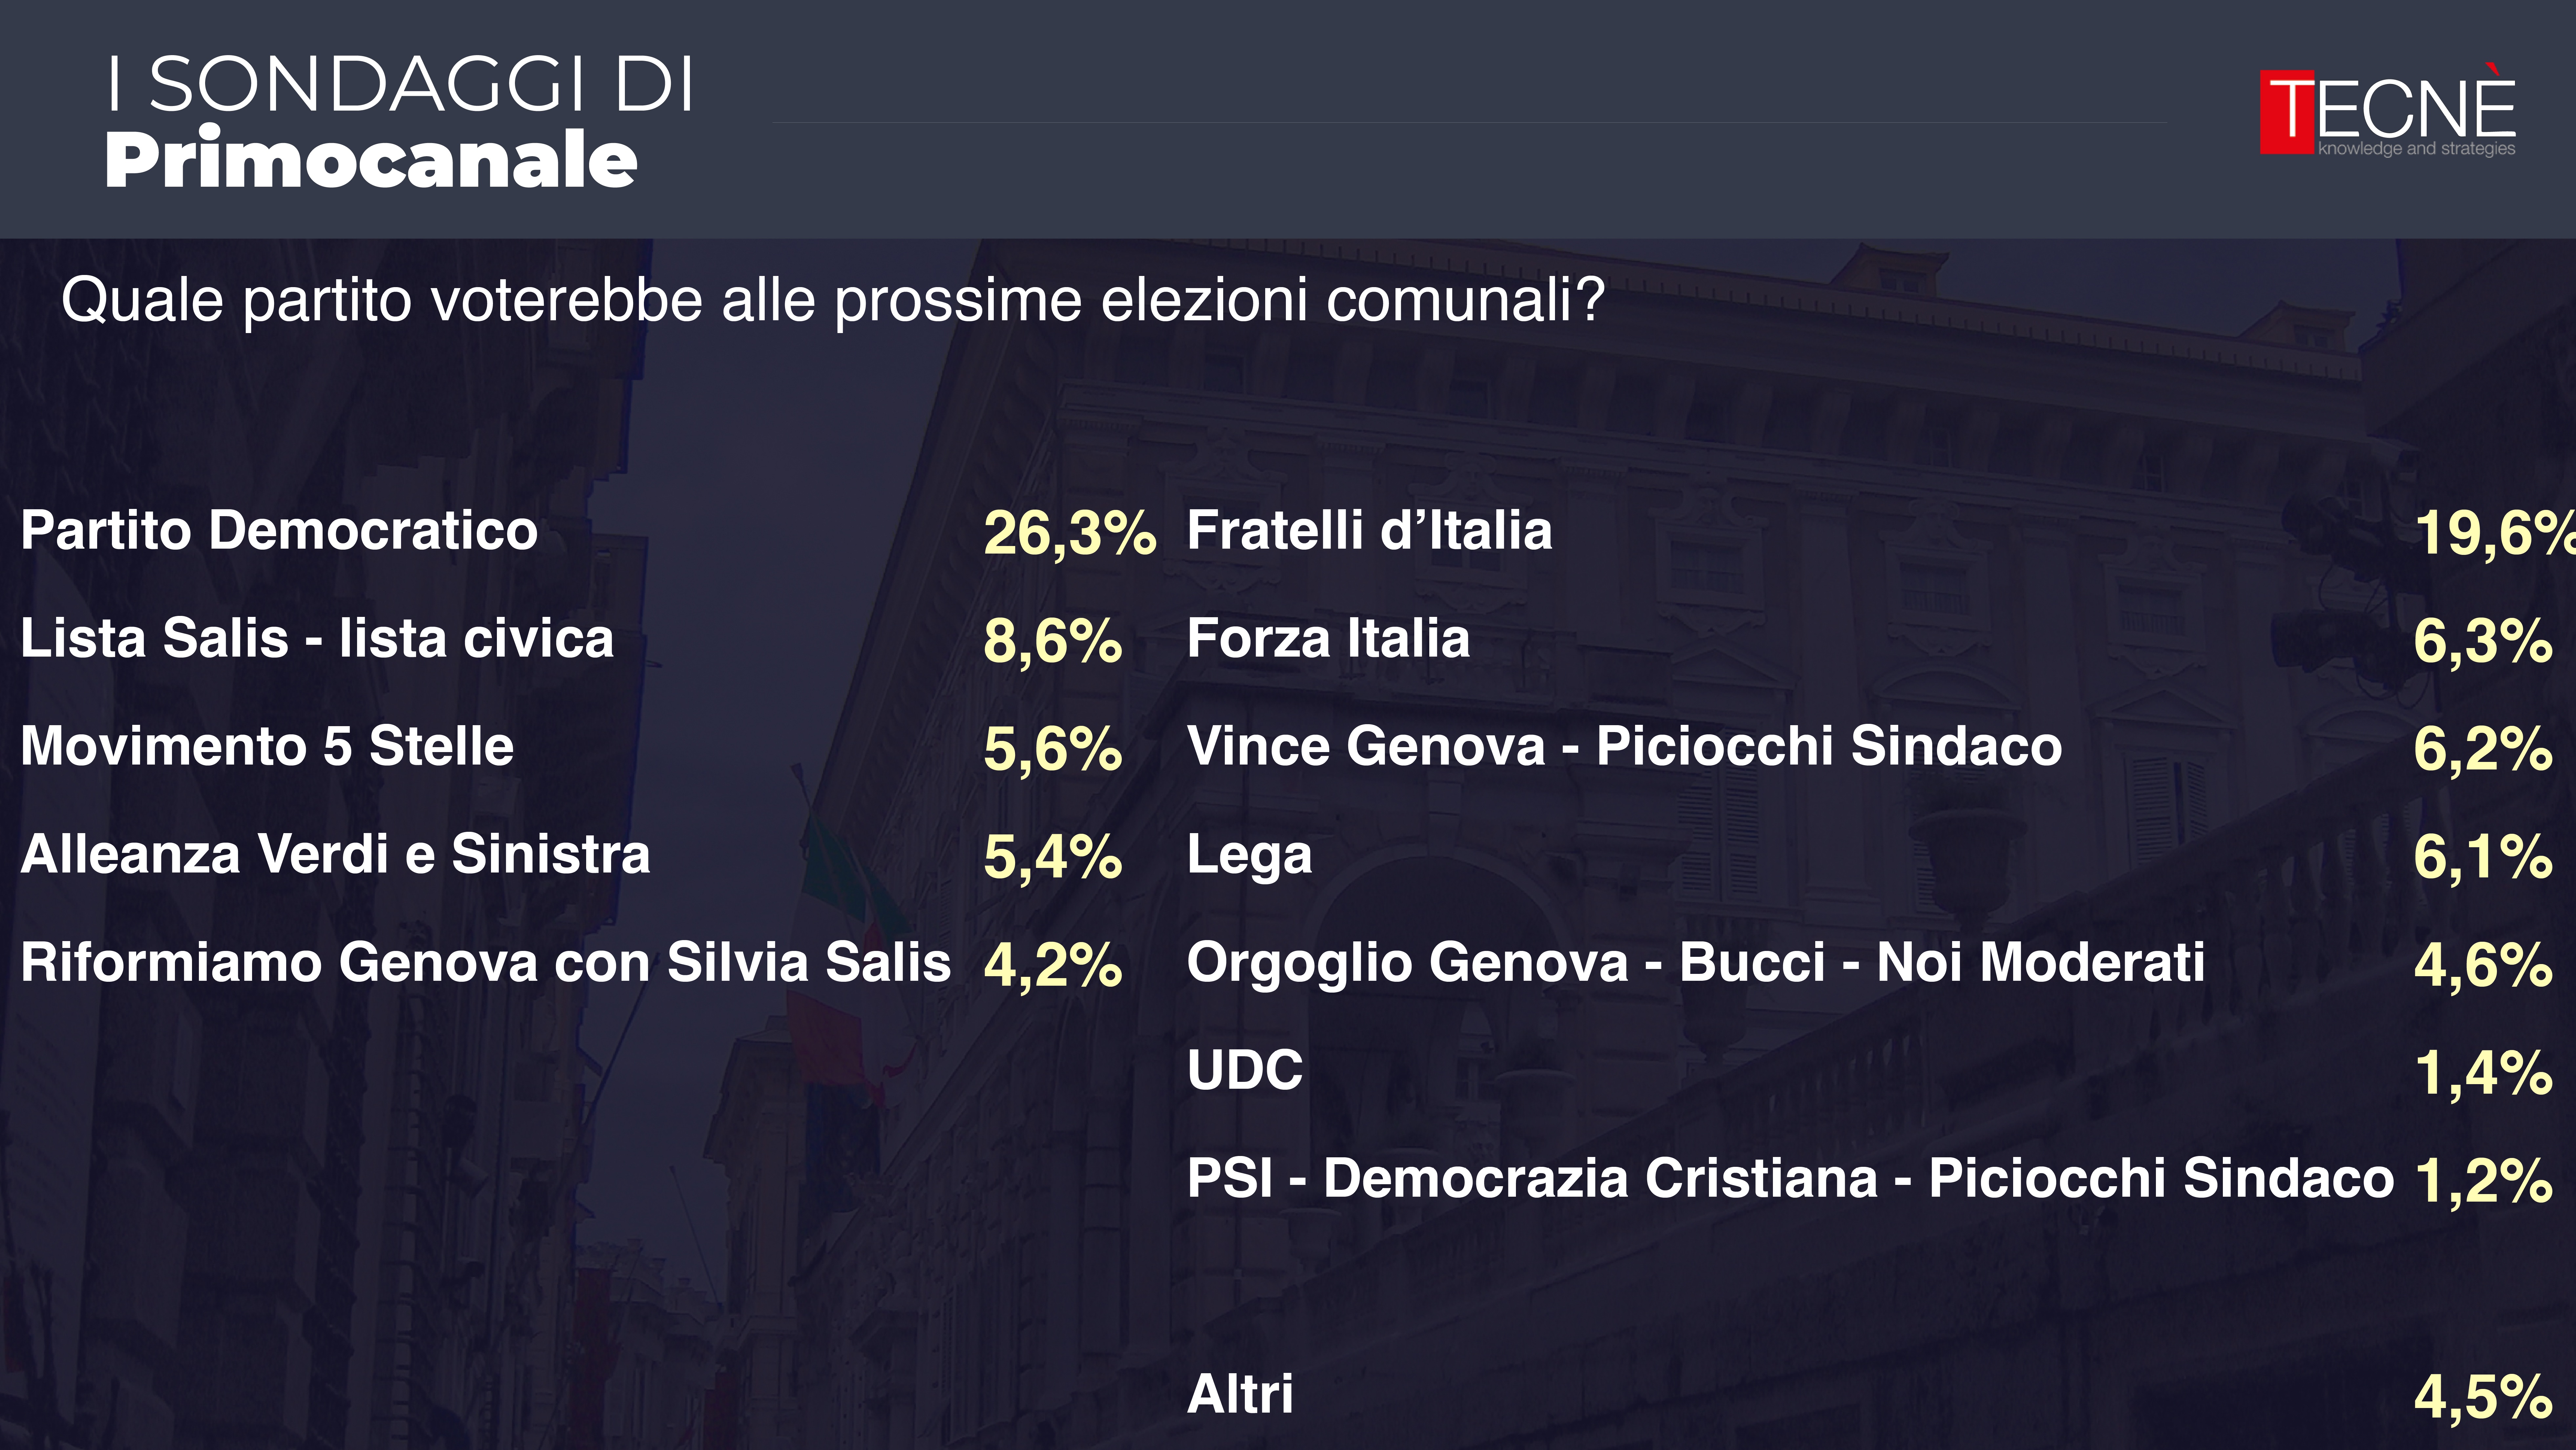Click PSI - Democrazia Cristiana - Piciocchi Sindaco

1790,1178
